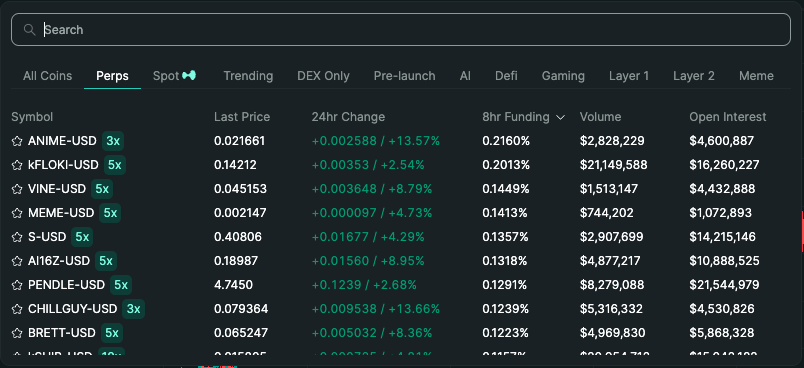Open the Layer 1 tab

pyautogui.click(x=629, y=76)
